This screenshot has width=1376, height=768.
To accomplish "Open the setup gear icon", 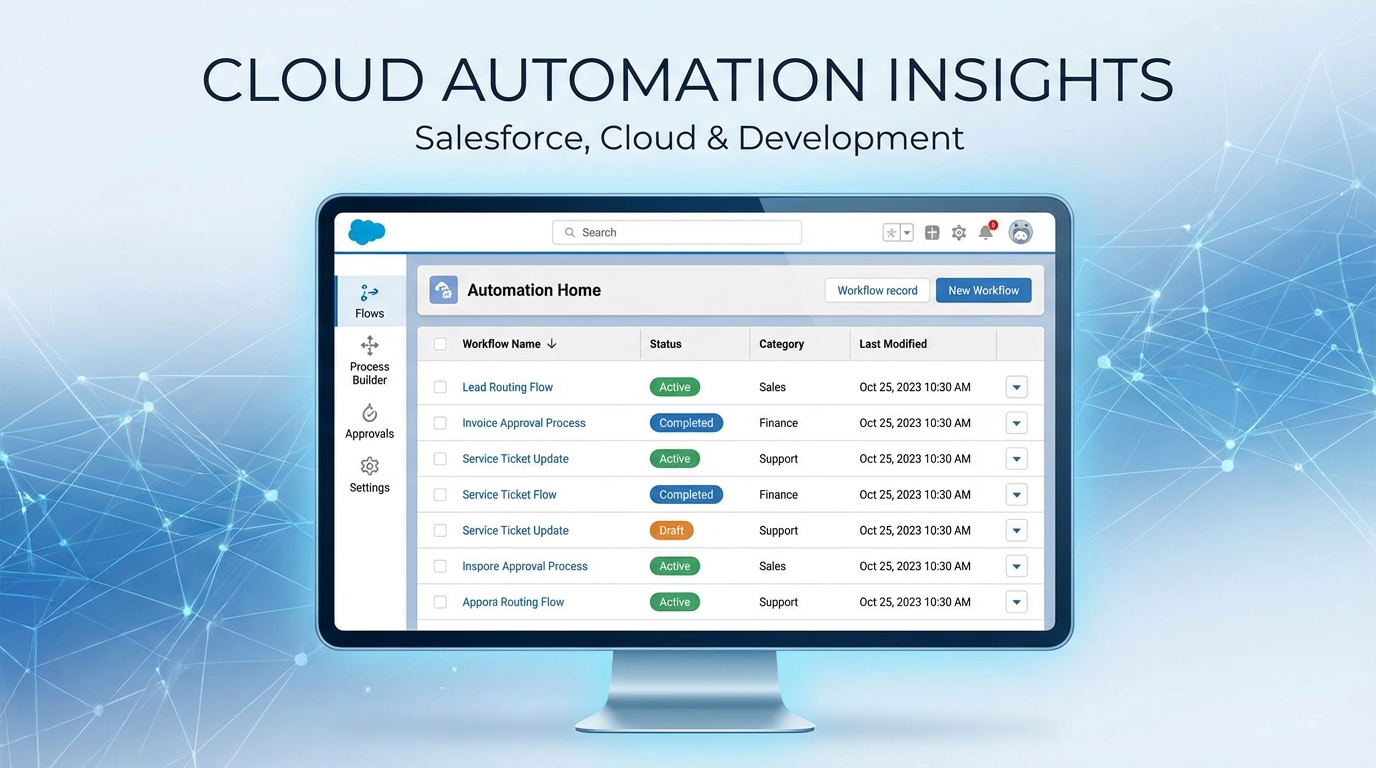I will click(x=959, y=233).
